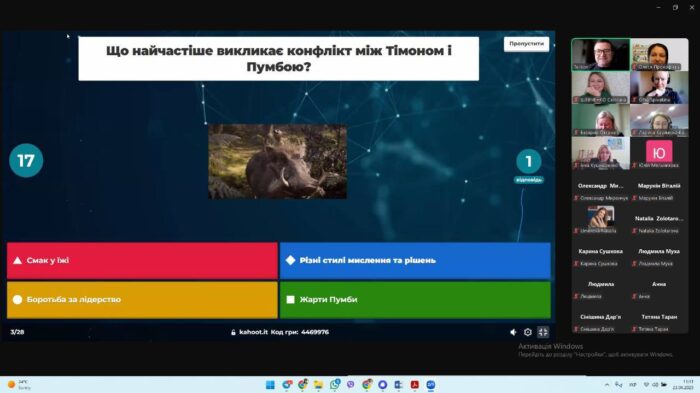Click the Timon and Pumbaa question image
Screen dimensions: 700x393
(277, 161)
